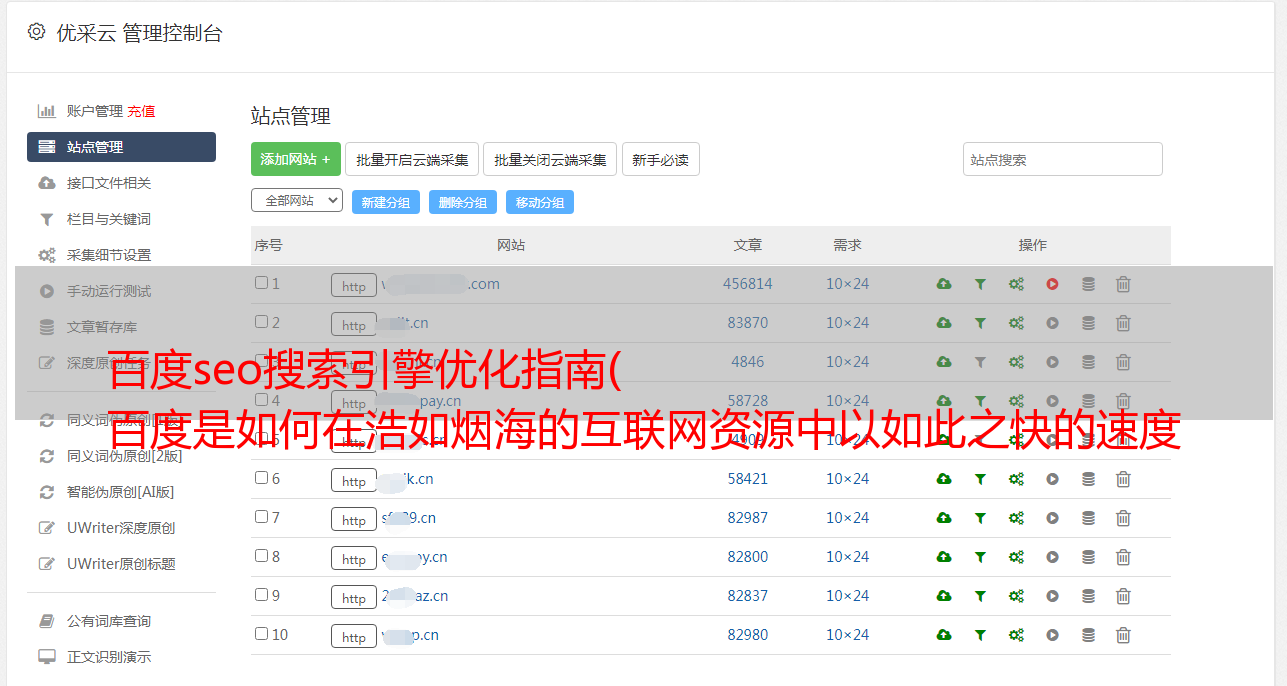This screenshot has width=1287, height=686.
Task: Click the funnel icon in row 9
Action: (980, 596)
